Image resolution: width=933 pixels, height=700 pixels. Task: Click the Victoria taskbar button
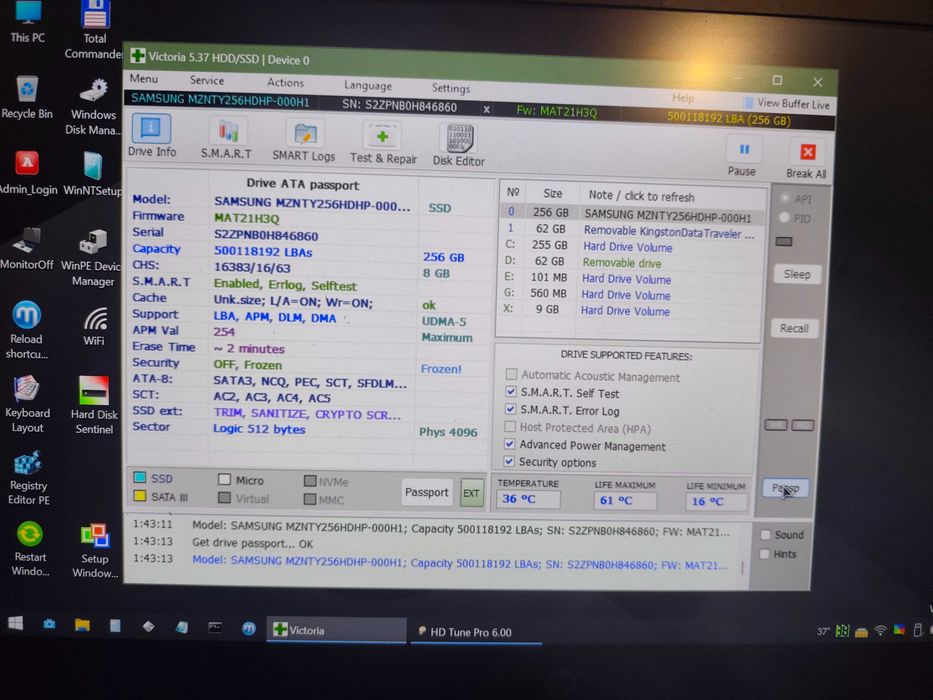(336, 630)
